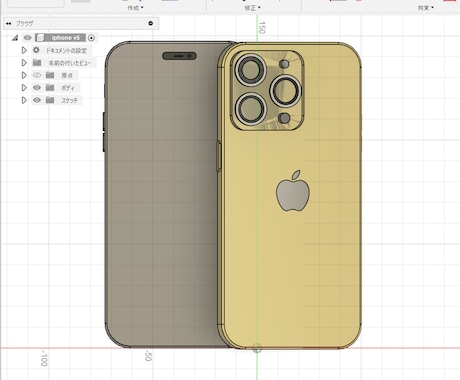Click the 名前の付いたビュー folder icon
The image size is (460, 380).
(37, 63)
